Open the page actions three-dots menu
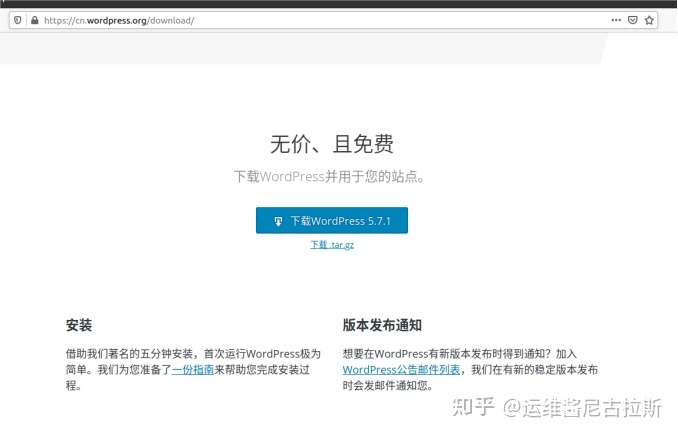Screen dimensions: 678x435 coord(616,20)
